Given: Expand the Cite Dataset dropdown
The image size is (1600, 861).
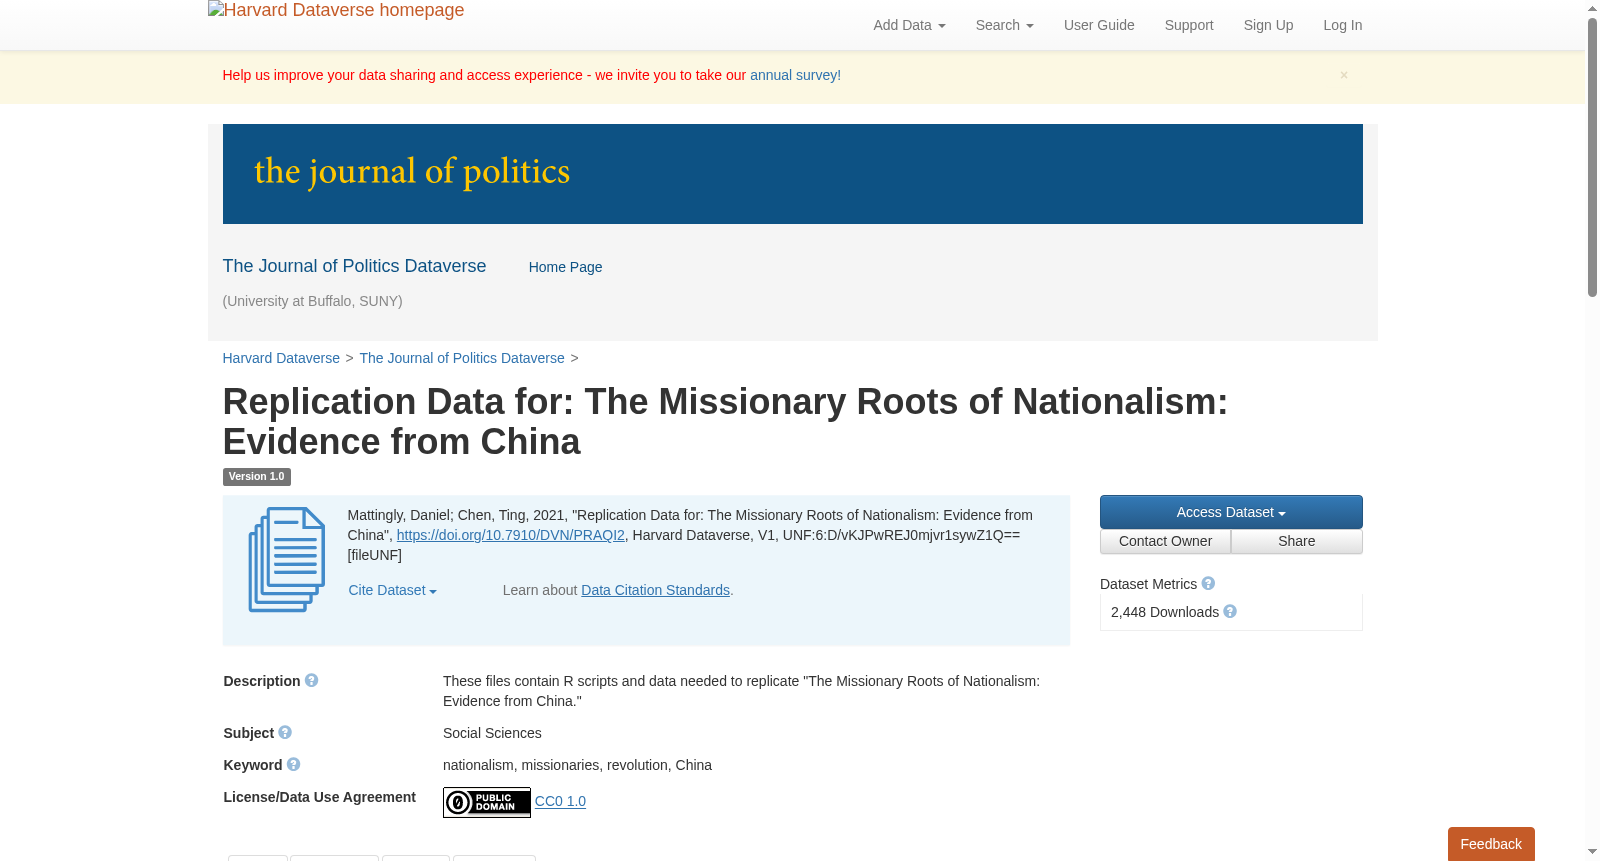Looking at the screenshot, I should click(392, 590).
